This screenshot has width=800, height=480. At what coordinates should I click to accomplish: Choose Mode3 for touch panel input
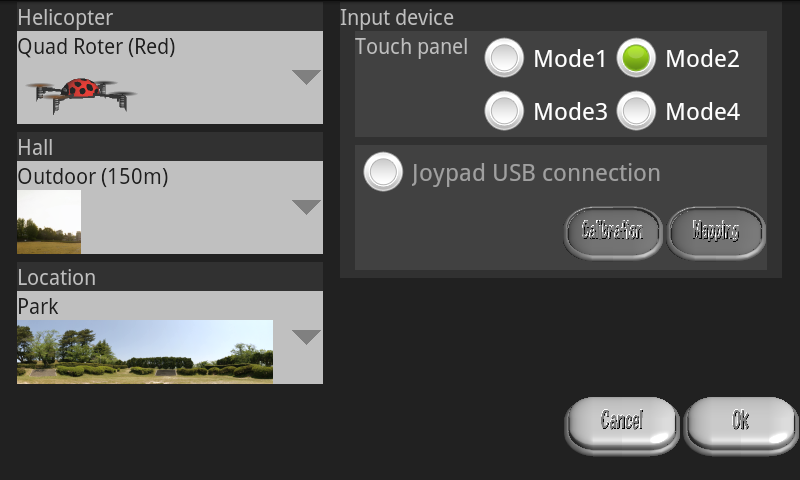505,111
